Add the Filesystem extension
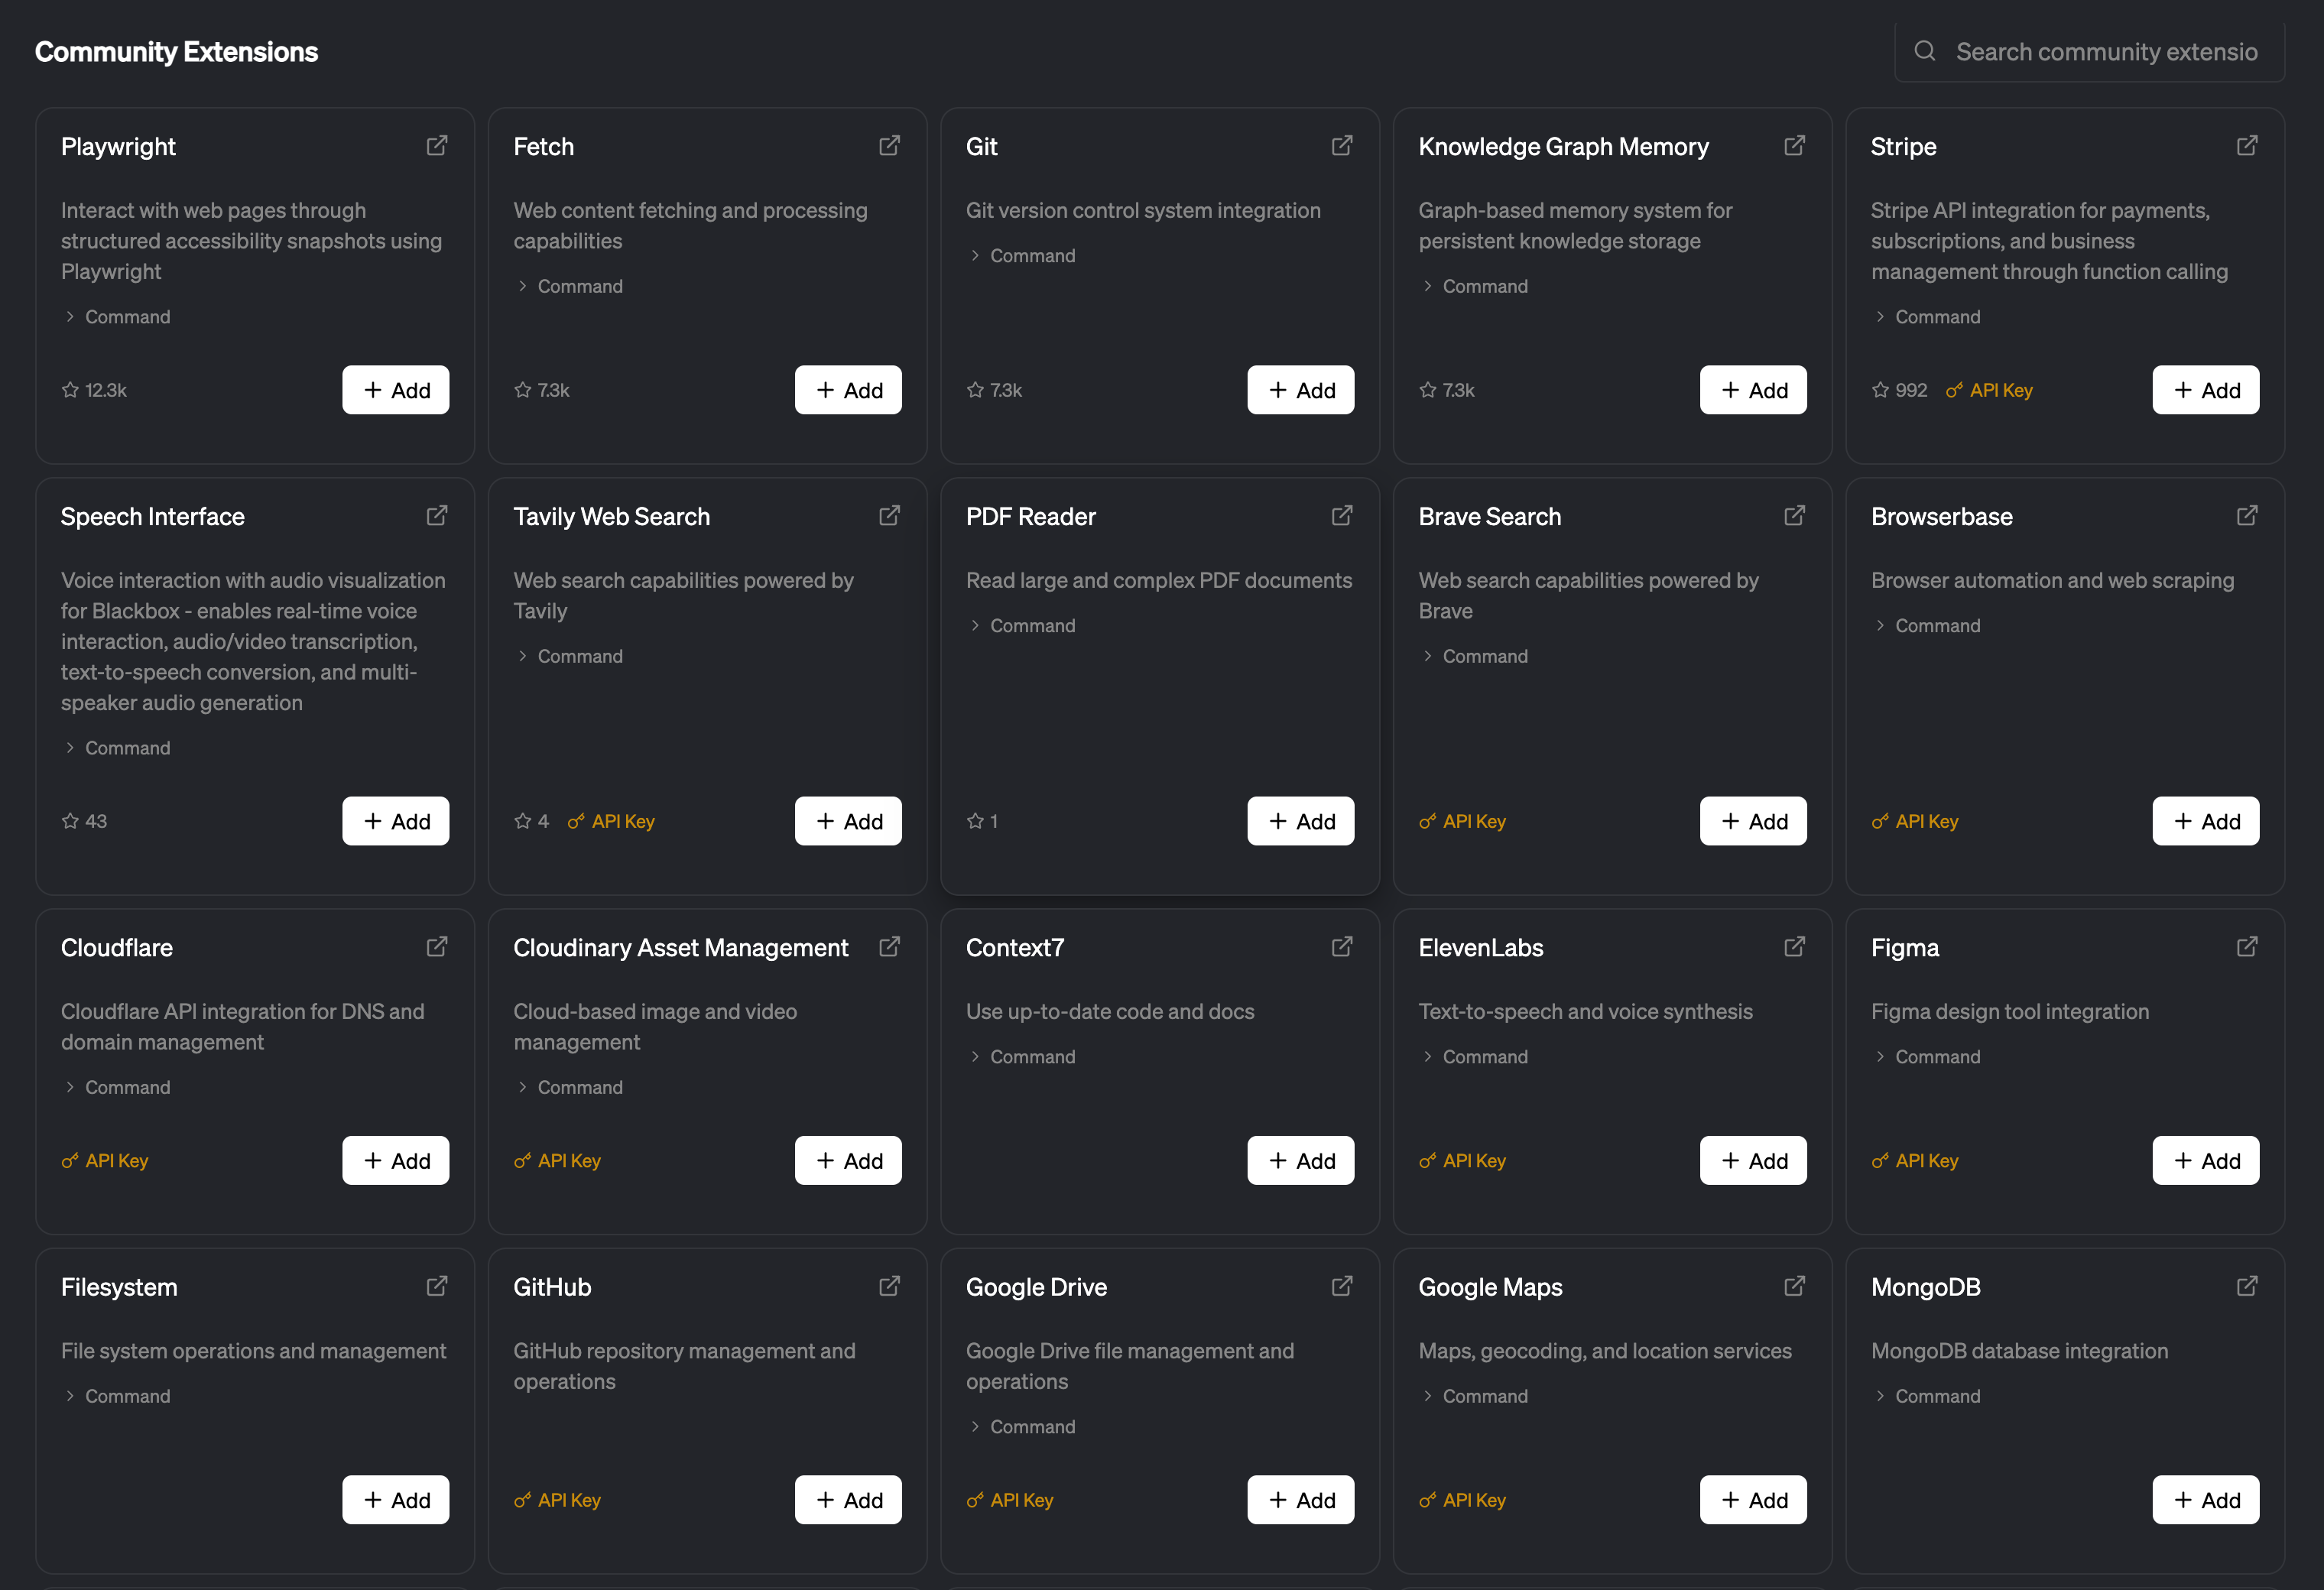This screenshot has height=1590, width=2324. pyautogui.click(x=396, y=1500)
